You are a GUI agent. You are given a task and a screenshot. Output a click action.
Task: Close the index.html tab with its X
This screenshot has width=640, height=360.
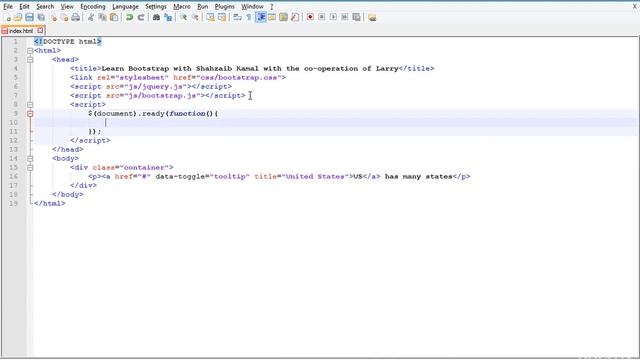(x=40, y=30)
